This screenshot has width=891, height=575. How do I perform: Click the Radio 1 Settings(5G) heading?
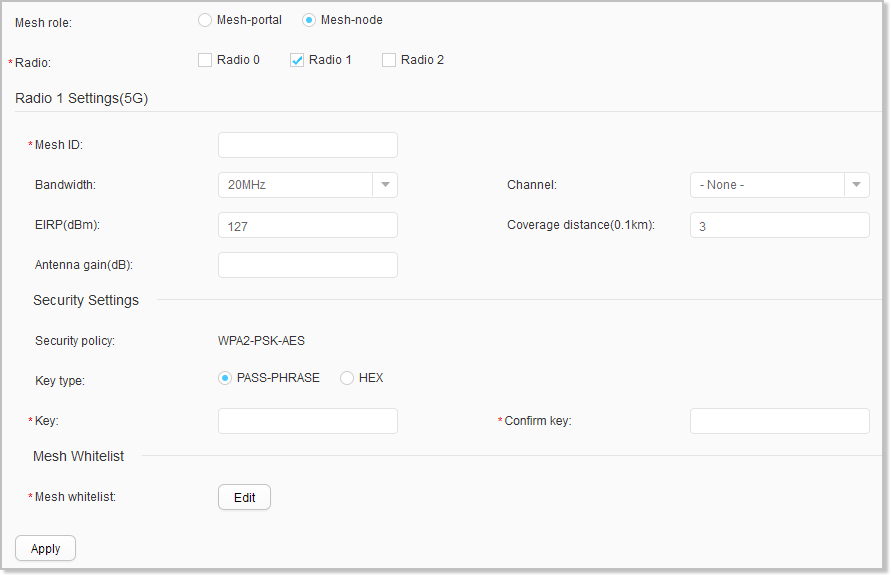tap(81, 98)
